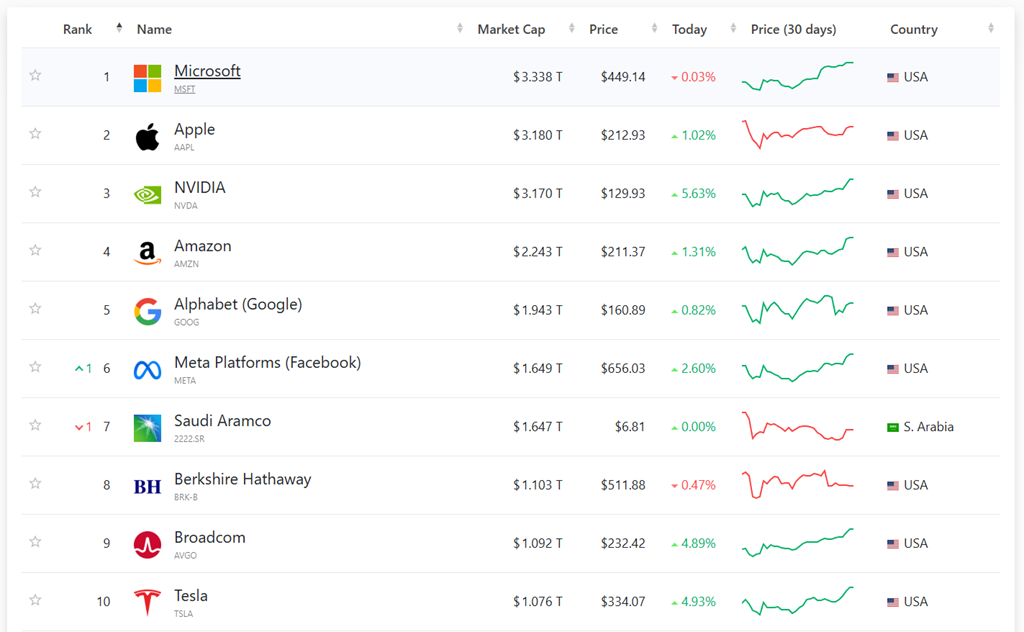
Task: Toggle favorite star for Microsoft
Action: click(x=35, y=76)
